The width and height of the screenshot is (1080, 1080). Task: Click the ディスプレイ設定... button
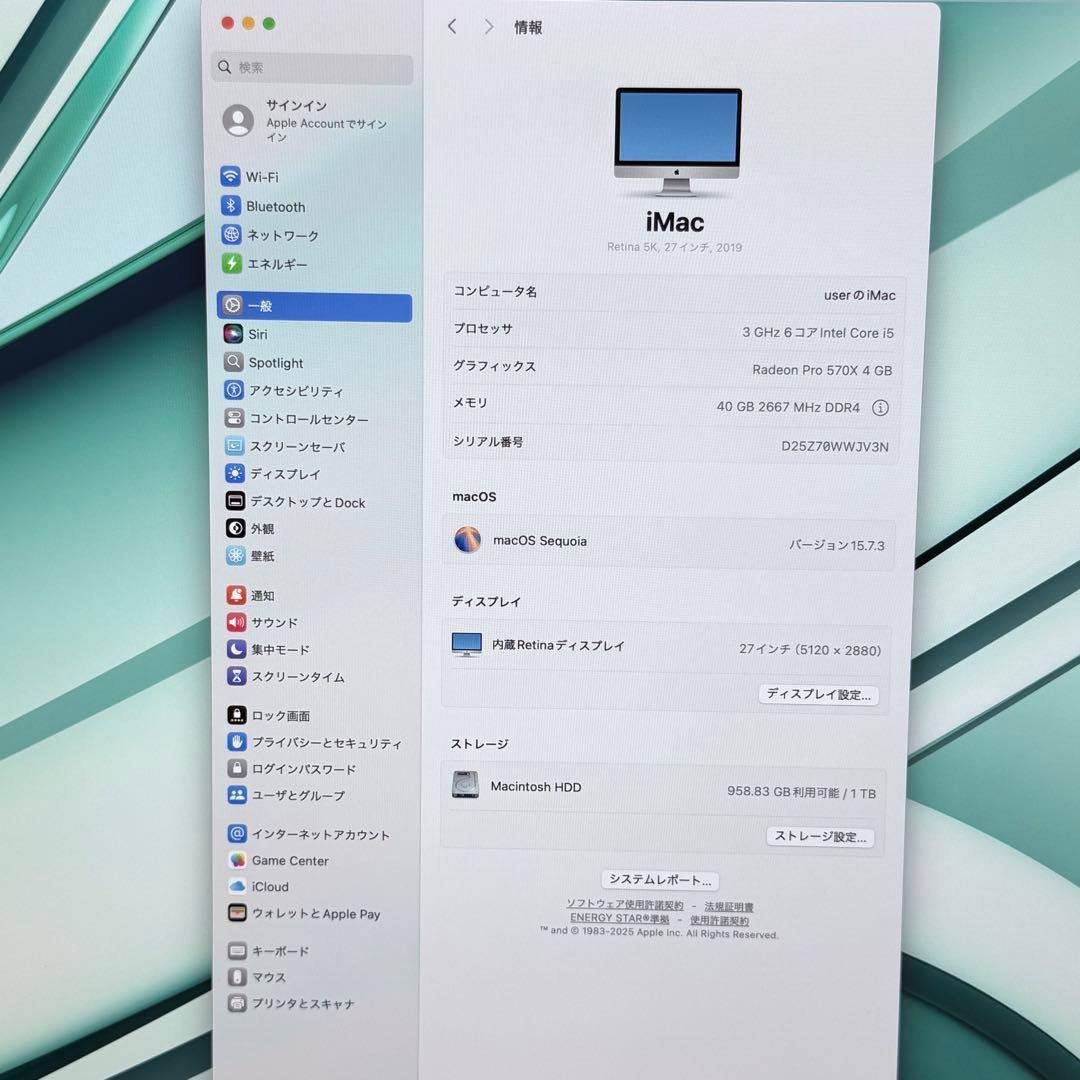click(818, 694)
